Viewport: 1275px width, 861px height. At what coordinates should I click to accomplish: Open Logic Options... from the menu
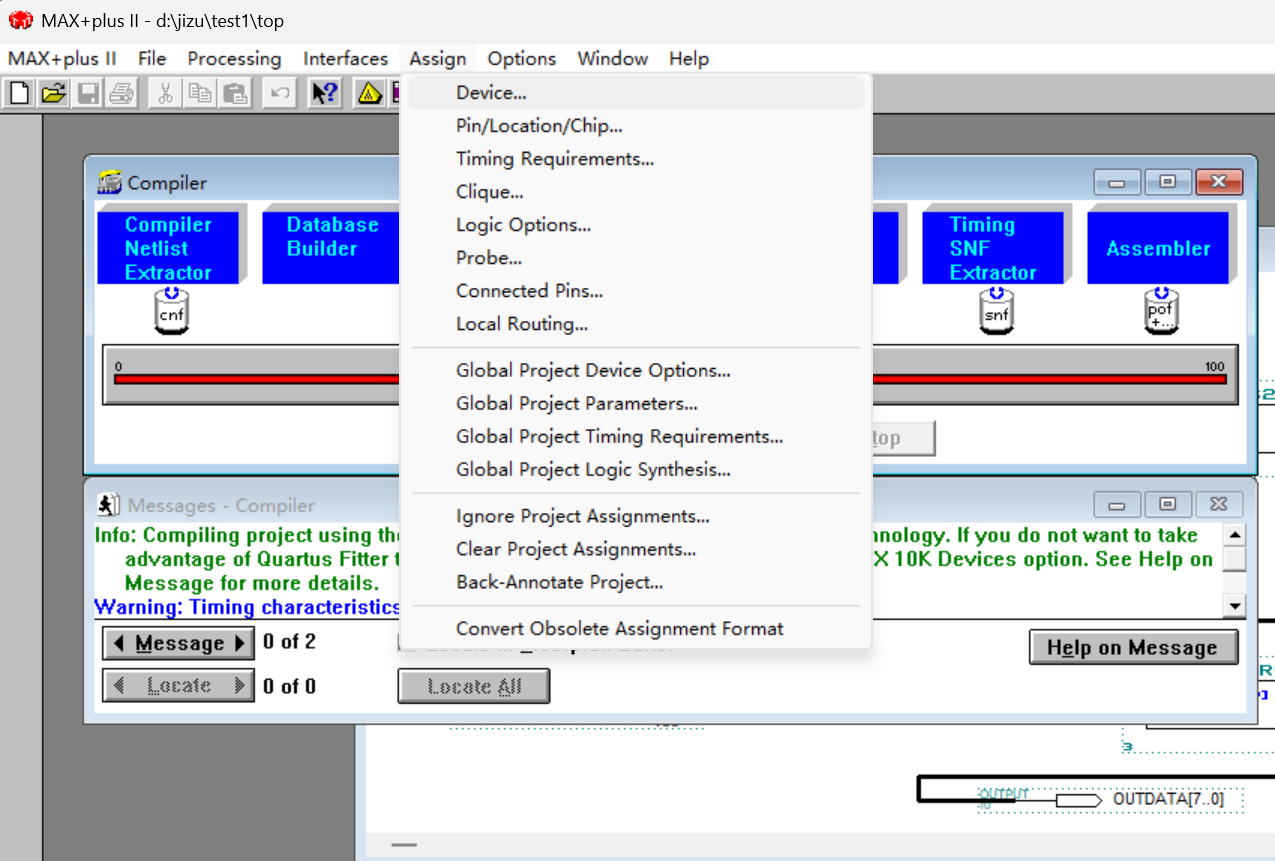click(636, 225)
